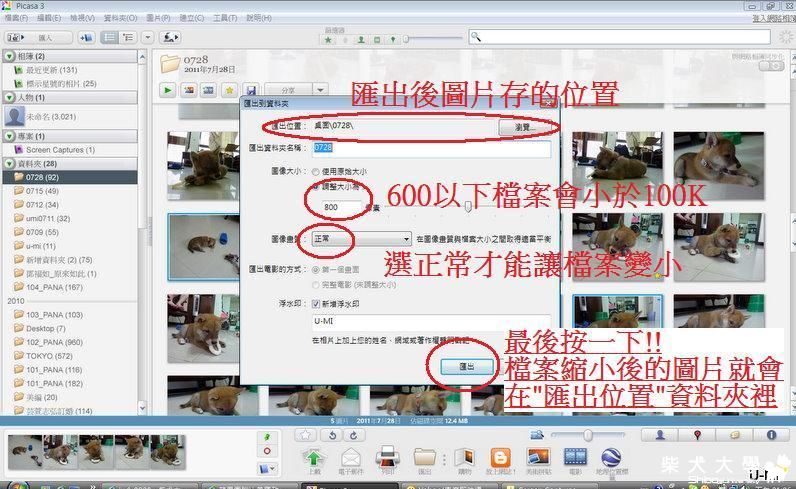Viewport: 796px width, 489px height.
Task: Select the 0715 (49) folder in sidebar
Action: [x=42, y=190]
